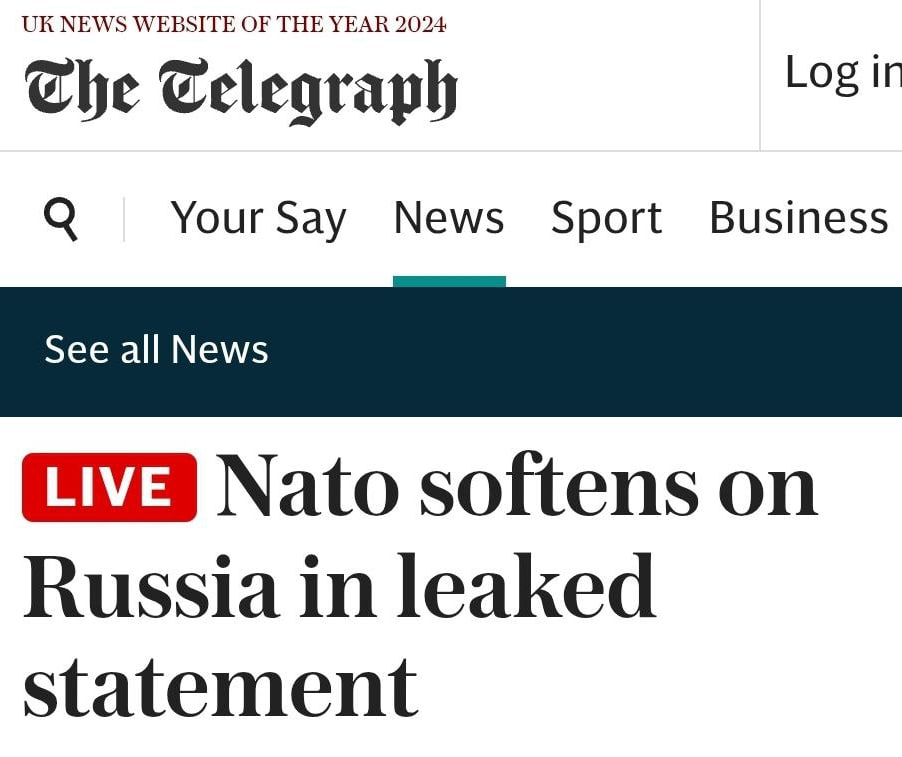Go to the Sport section

[606, 218]
